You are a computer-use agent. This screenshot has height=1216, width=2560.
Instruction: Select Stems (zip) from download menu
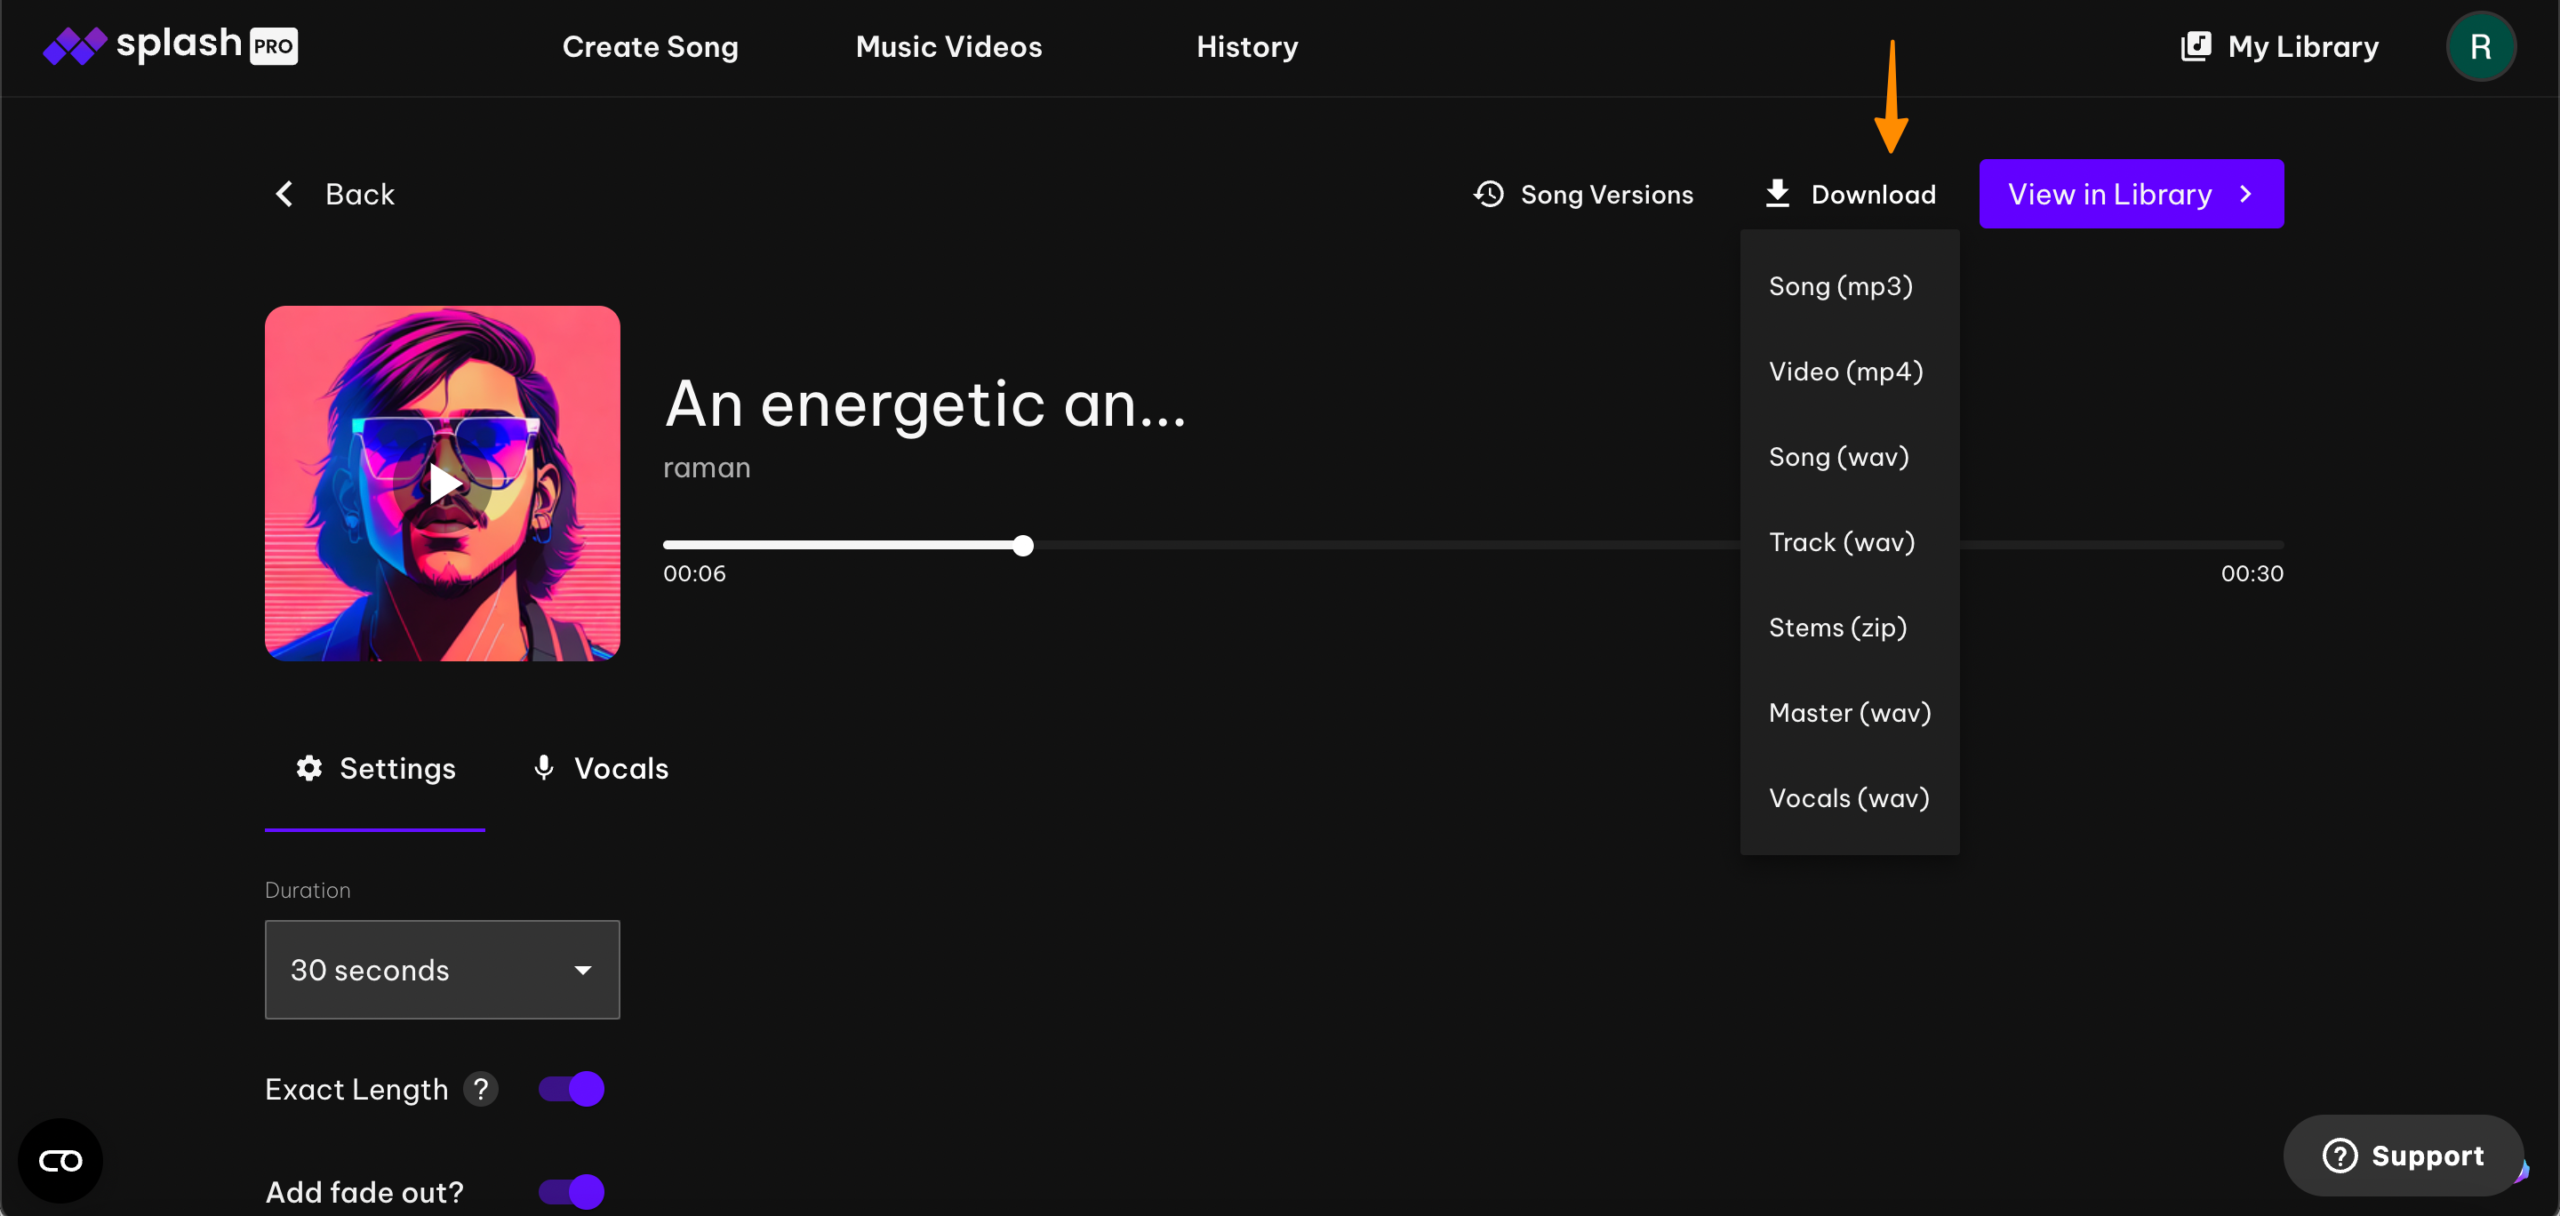(x=1837, y=628)
